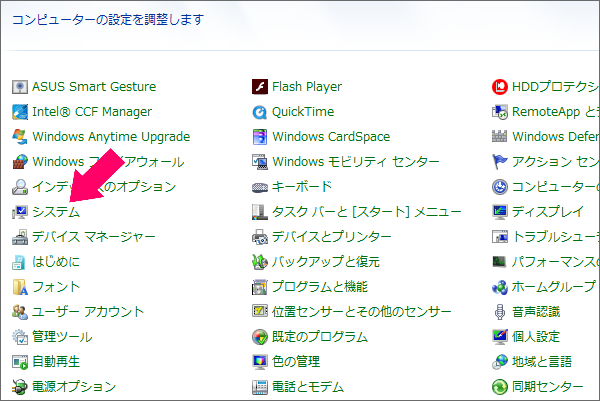This screenshot has width=600, height=401.
Task: Click the 同期センター link
Action: click(548, 387)
